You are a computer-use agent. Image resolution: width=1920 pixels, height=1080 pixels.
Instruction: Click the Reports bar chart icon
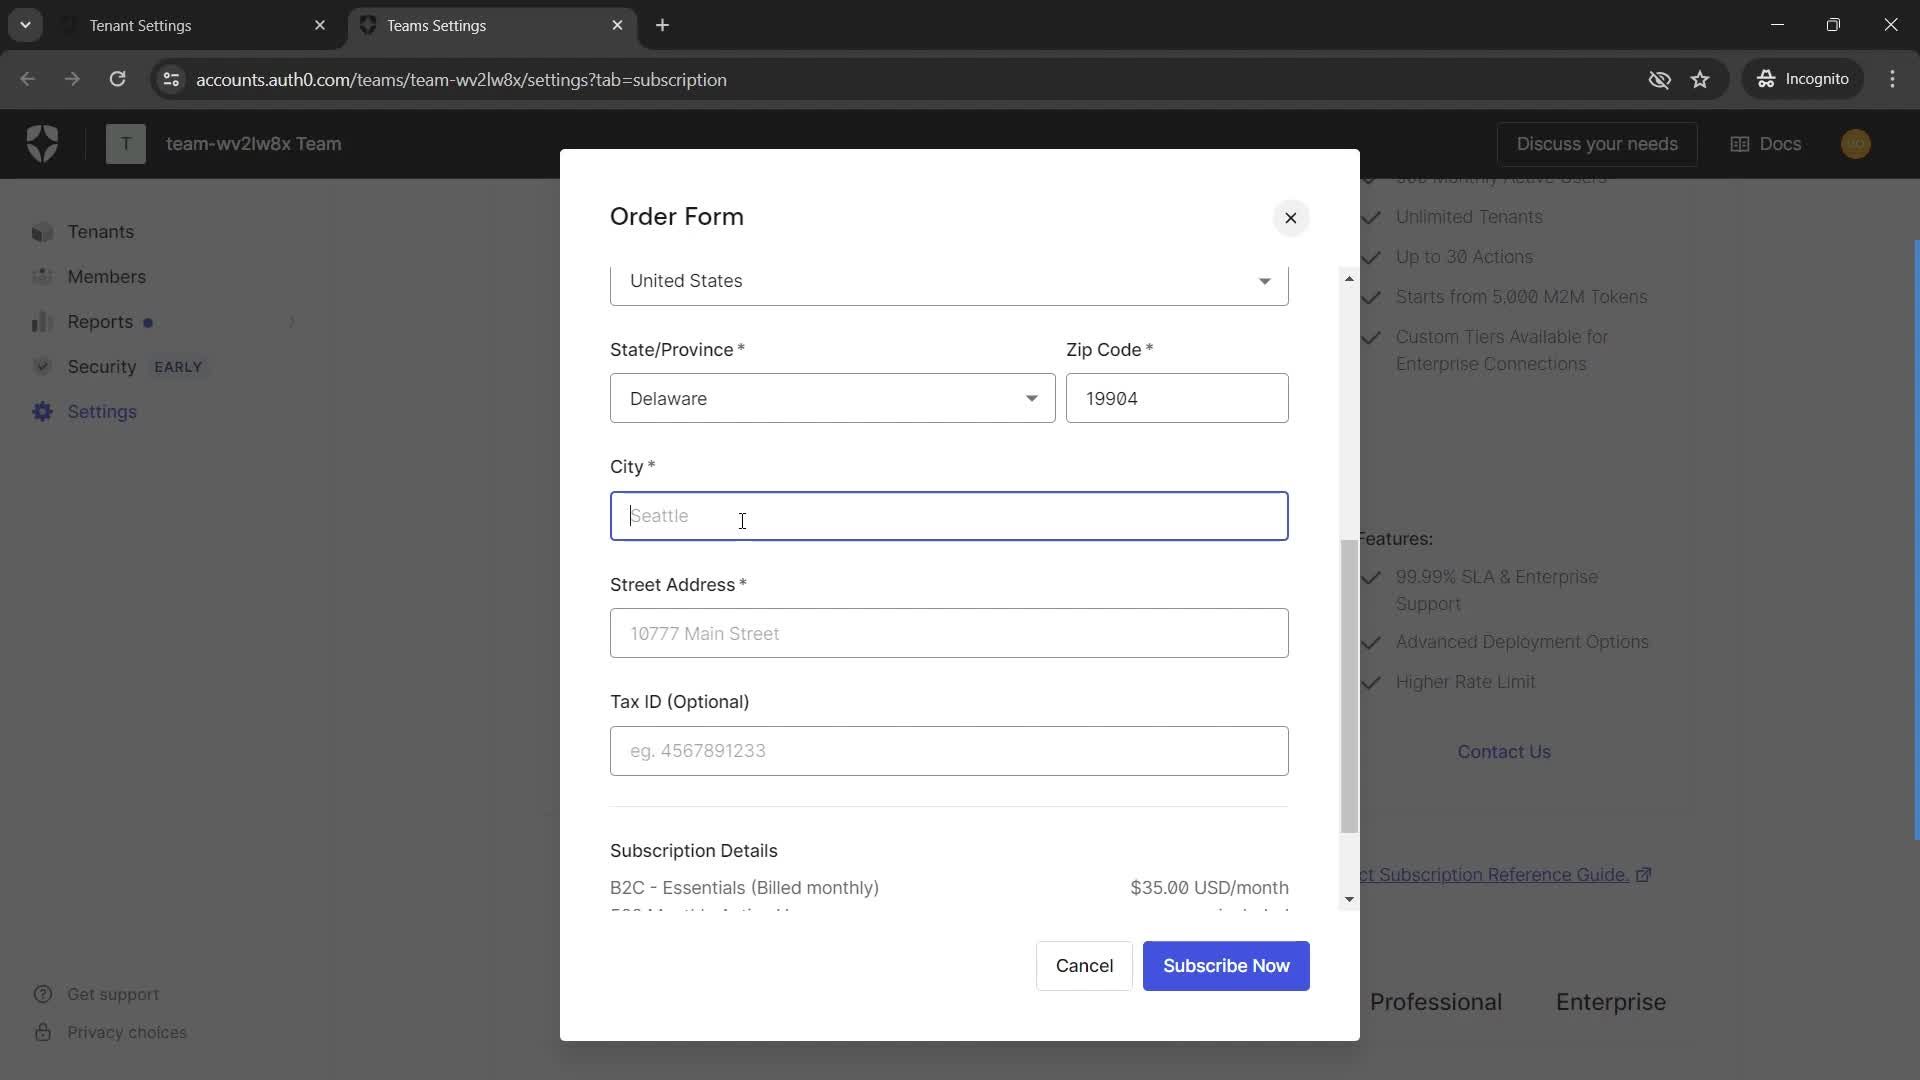(x=42, y=322)
